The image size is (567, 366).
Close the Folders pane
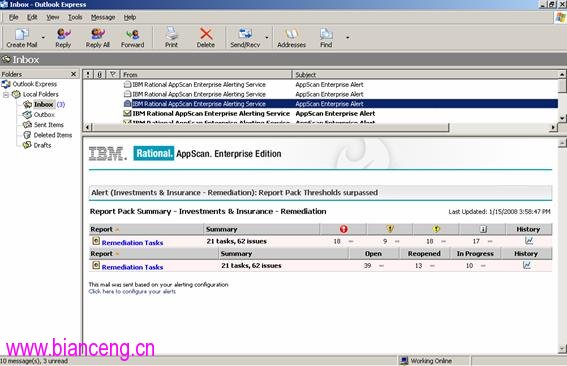[73, 74]
